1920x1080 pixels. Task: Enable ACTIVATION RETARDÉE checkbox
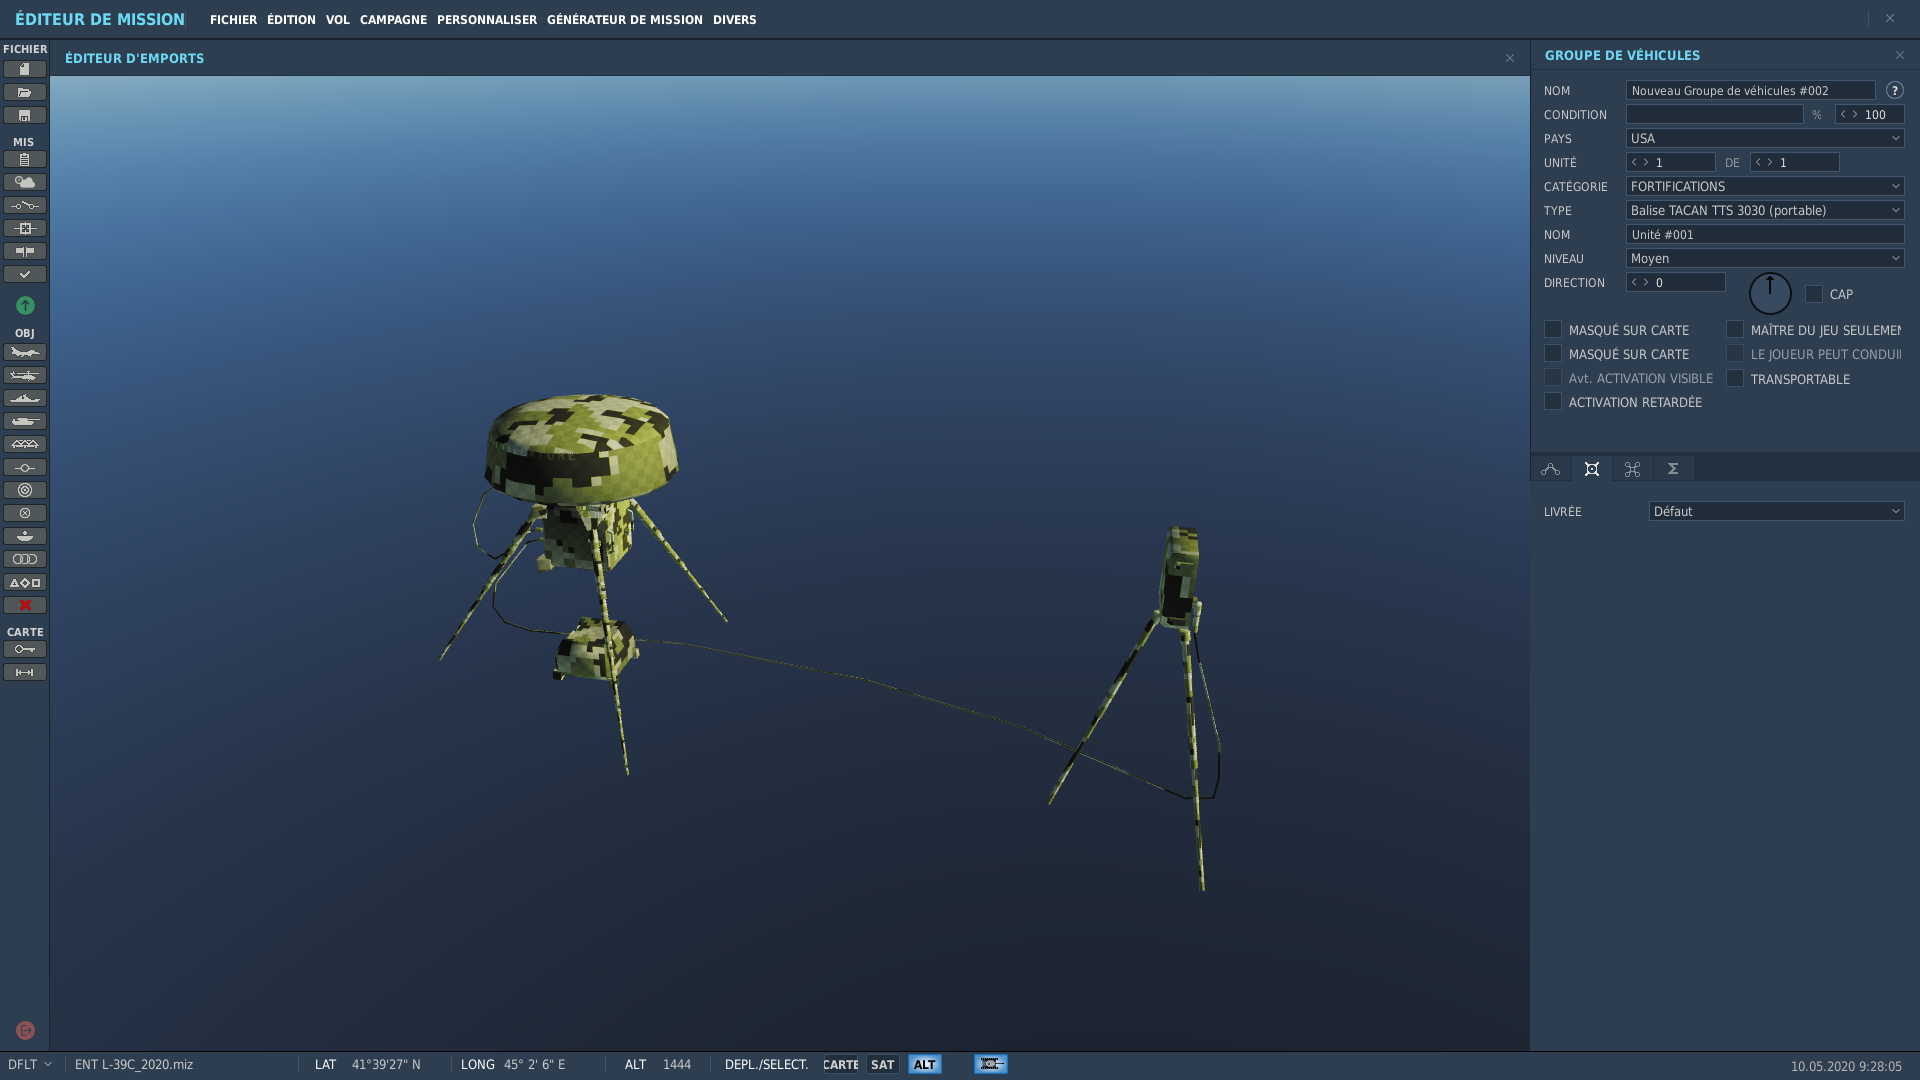[1552, 401]
